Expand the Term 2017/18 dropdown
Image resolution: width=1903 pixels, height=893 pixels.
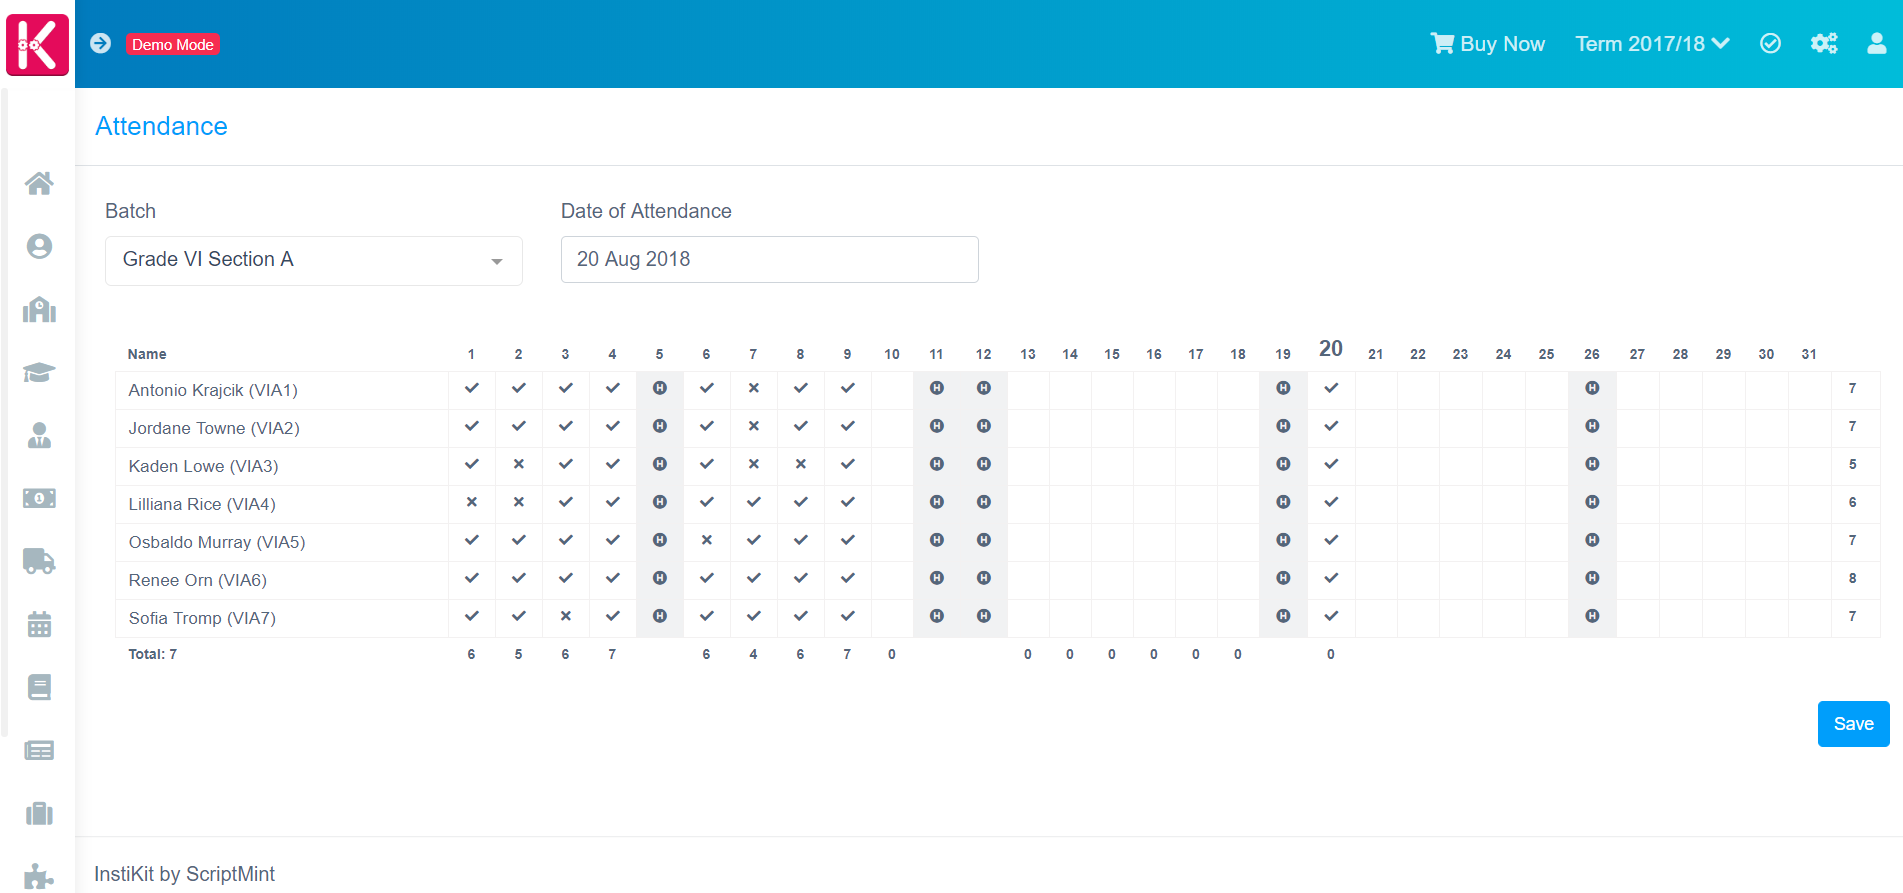pos(1651,44)
